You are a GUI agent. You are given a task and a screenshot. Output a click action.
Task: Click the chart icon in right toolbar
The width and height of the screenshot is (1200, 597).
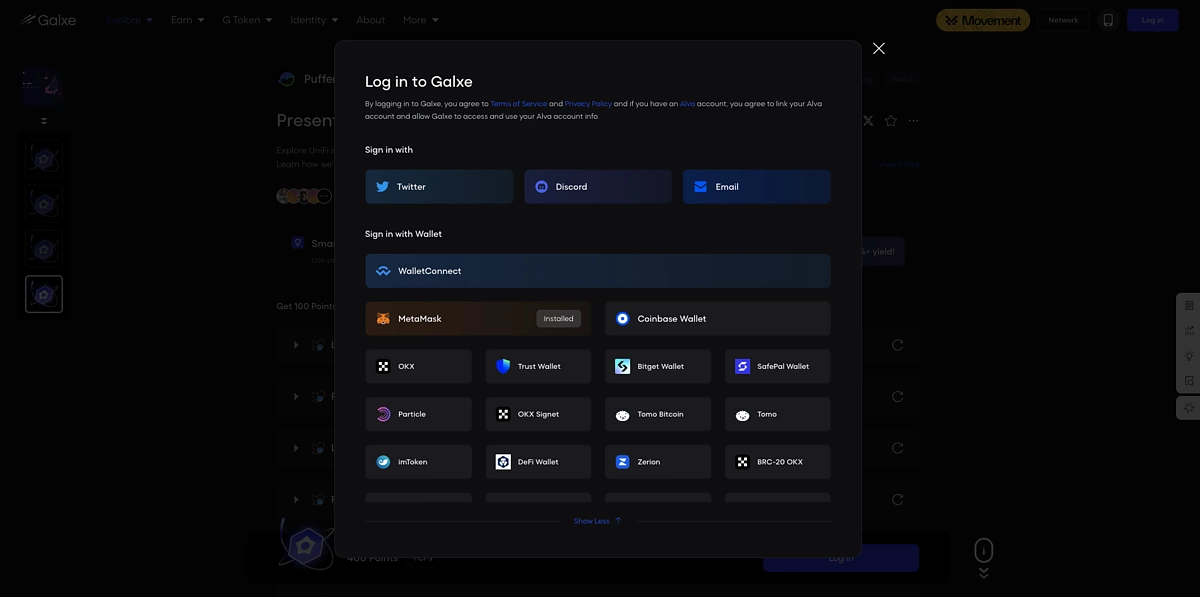[x=1189, y=331]
